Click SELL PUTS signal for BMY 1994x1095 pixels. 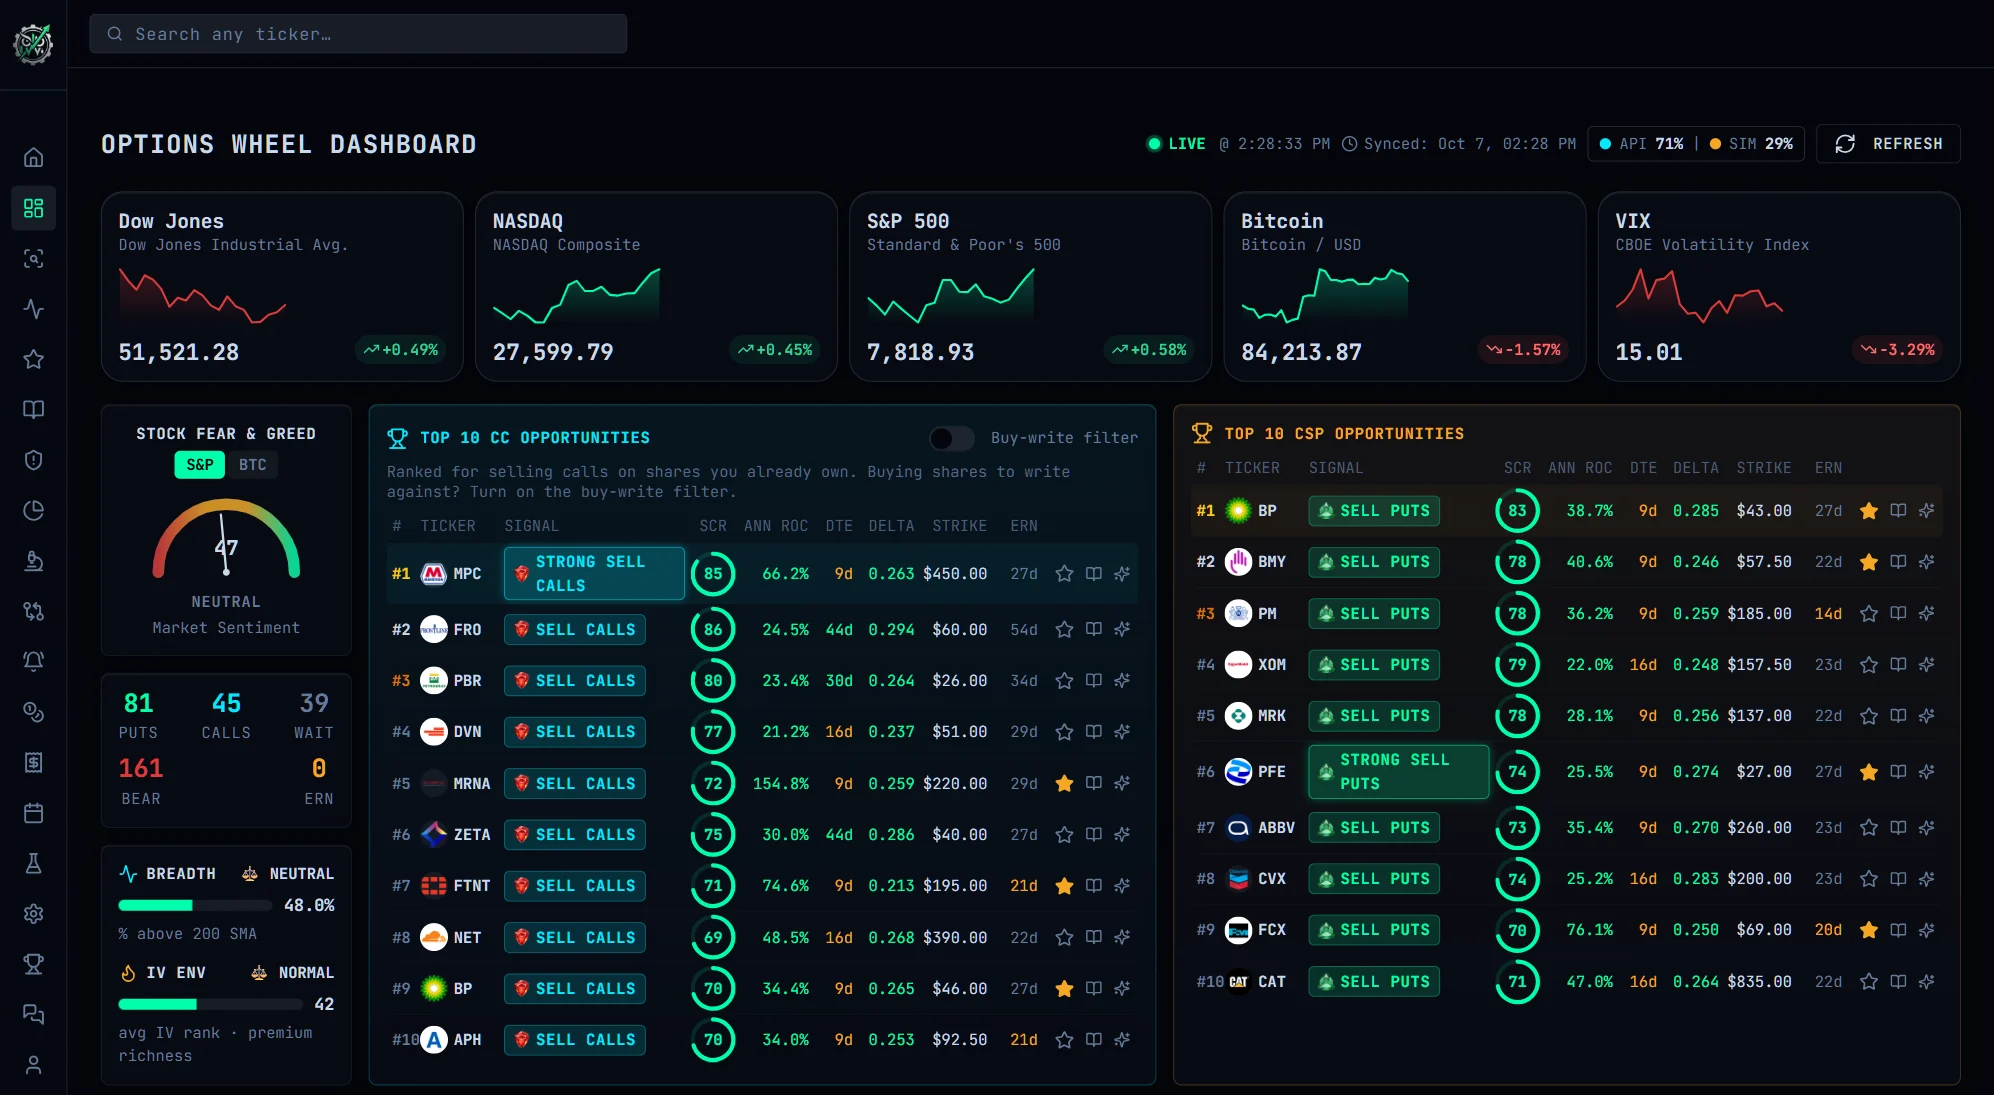click(x=1374, y=562)
